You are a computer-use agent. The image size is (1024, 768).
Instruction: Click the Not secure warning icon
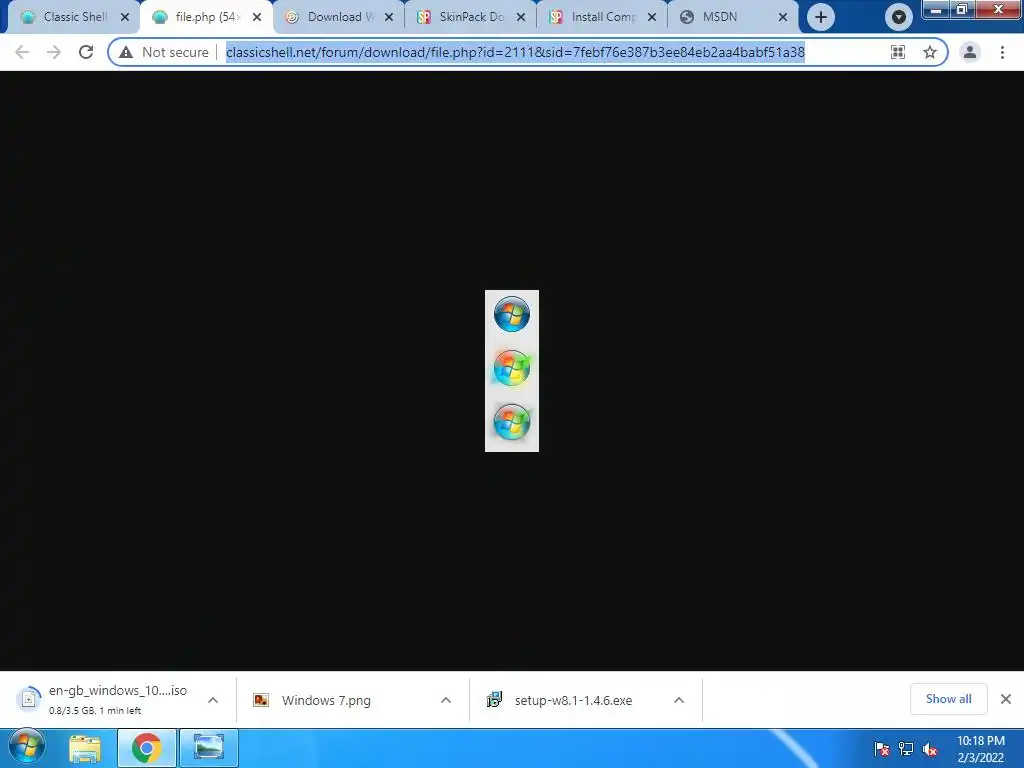click(x=126, y=52)
